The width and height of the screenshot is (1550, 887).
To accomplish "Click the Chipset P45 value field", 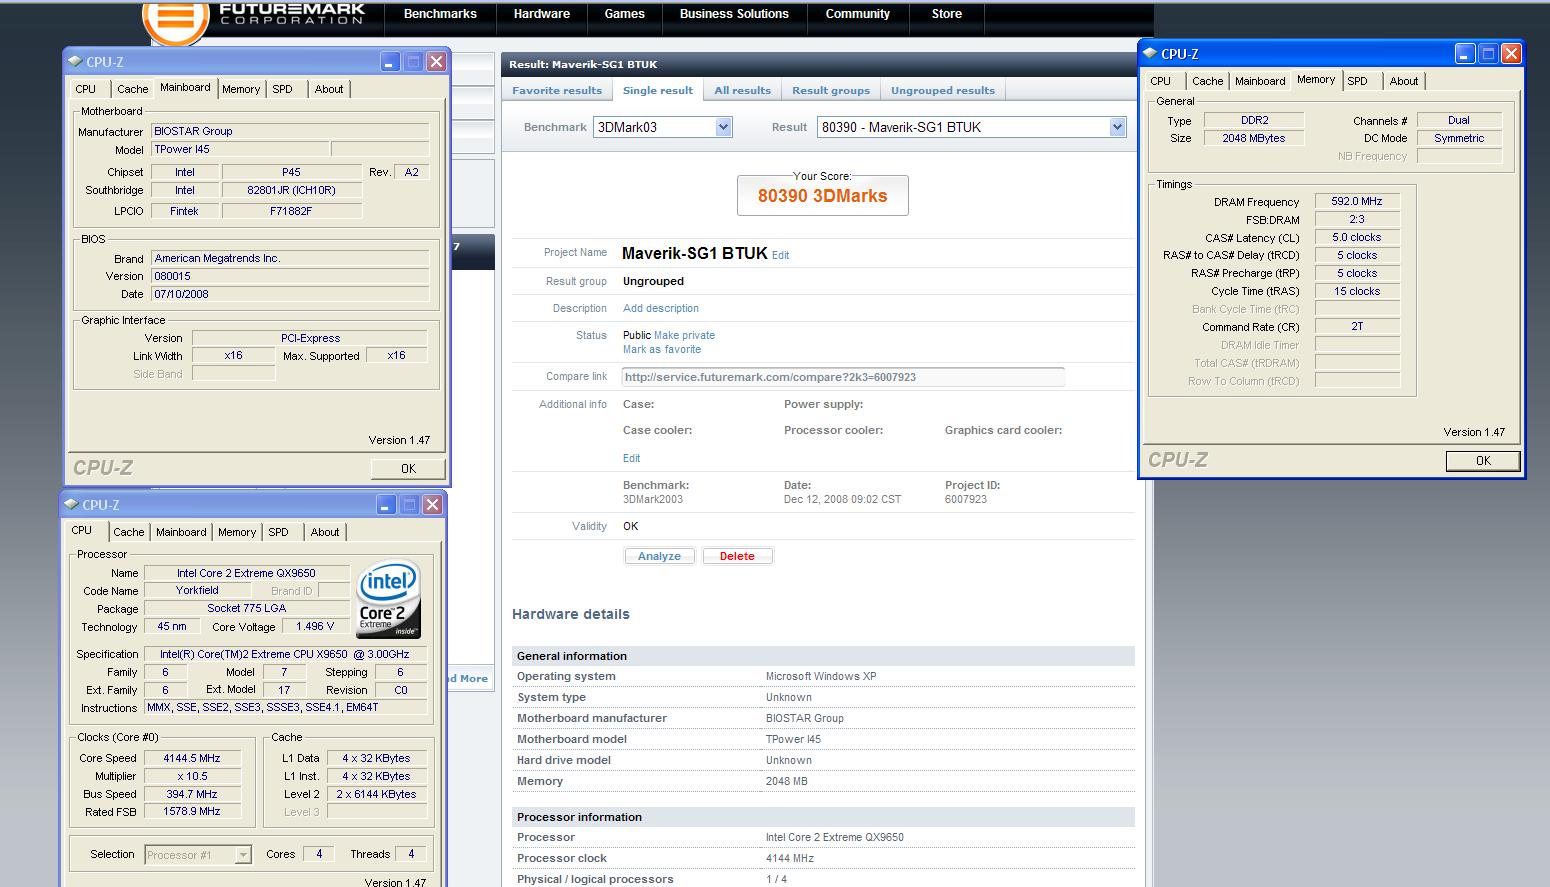I will 291,172.
